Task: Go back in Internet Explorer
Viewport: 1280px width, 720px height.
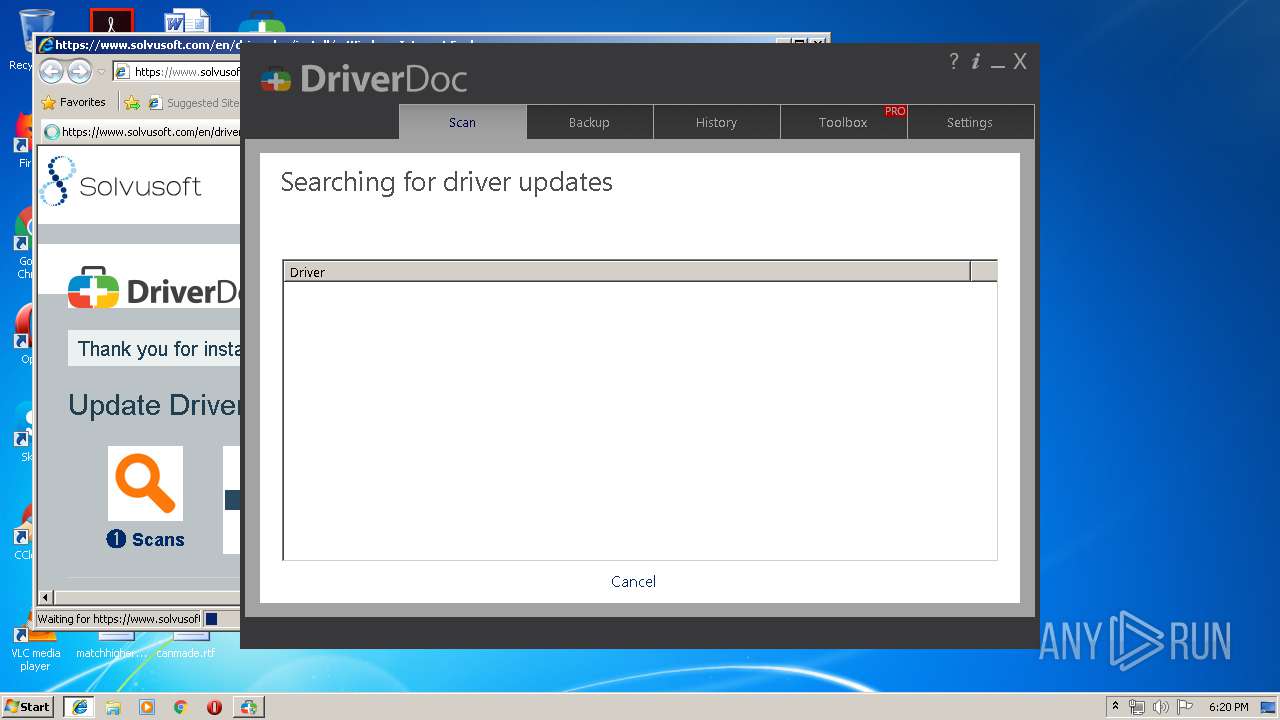Action: point(51,72)
